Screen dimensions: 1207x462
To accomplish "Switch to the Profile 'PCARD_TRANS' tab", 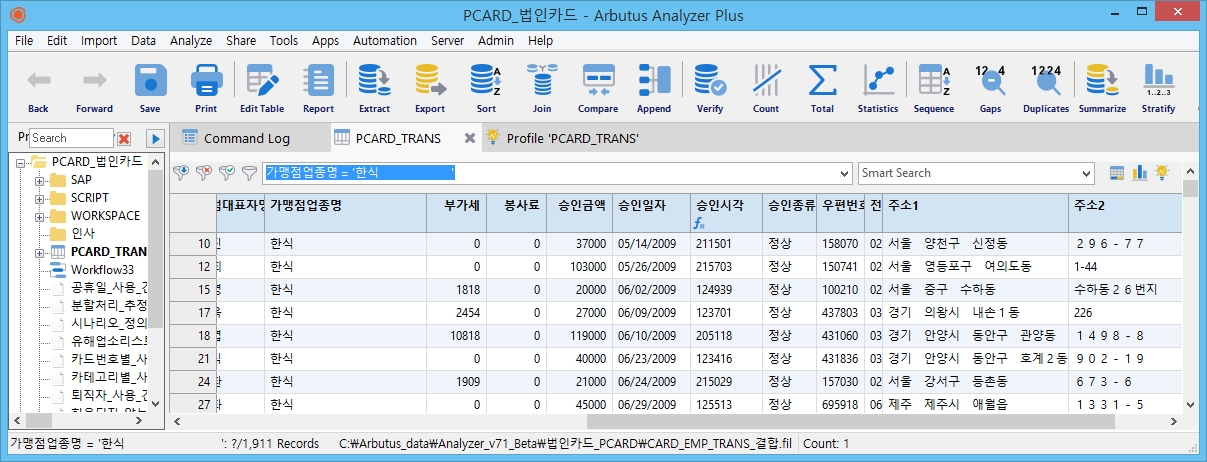I will (571, 138).
